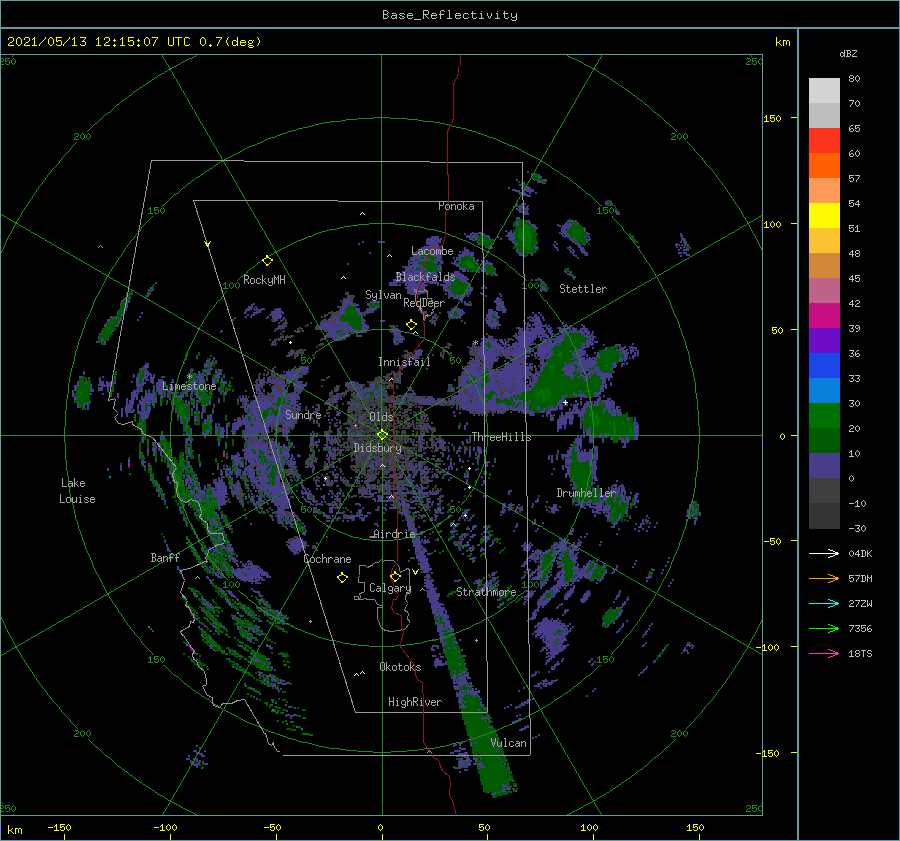Pick the tan 45–48 dBZ color swatch
Image resolution: width=900 pixels, height=841 pixels.
tap(824, 265)
